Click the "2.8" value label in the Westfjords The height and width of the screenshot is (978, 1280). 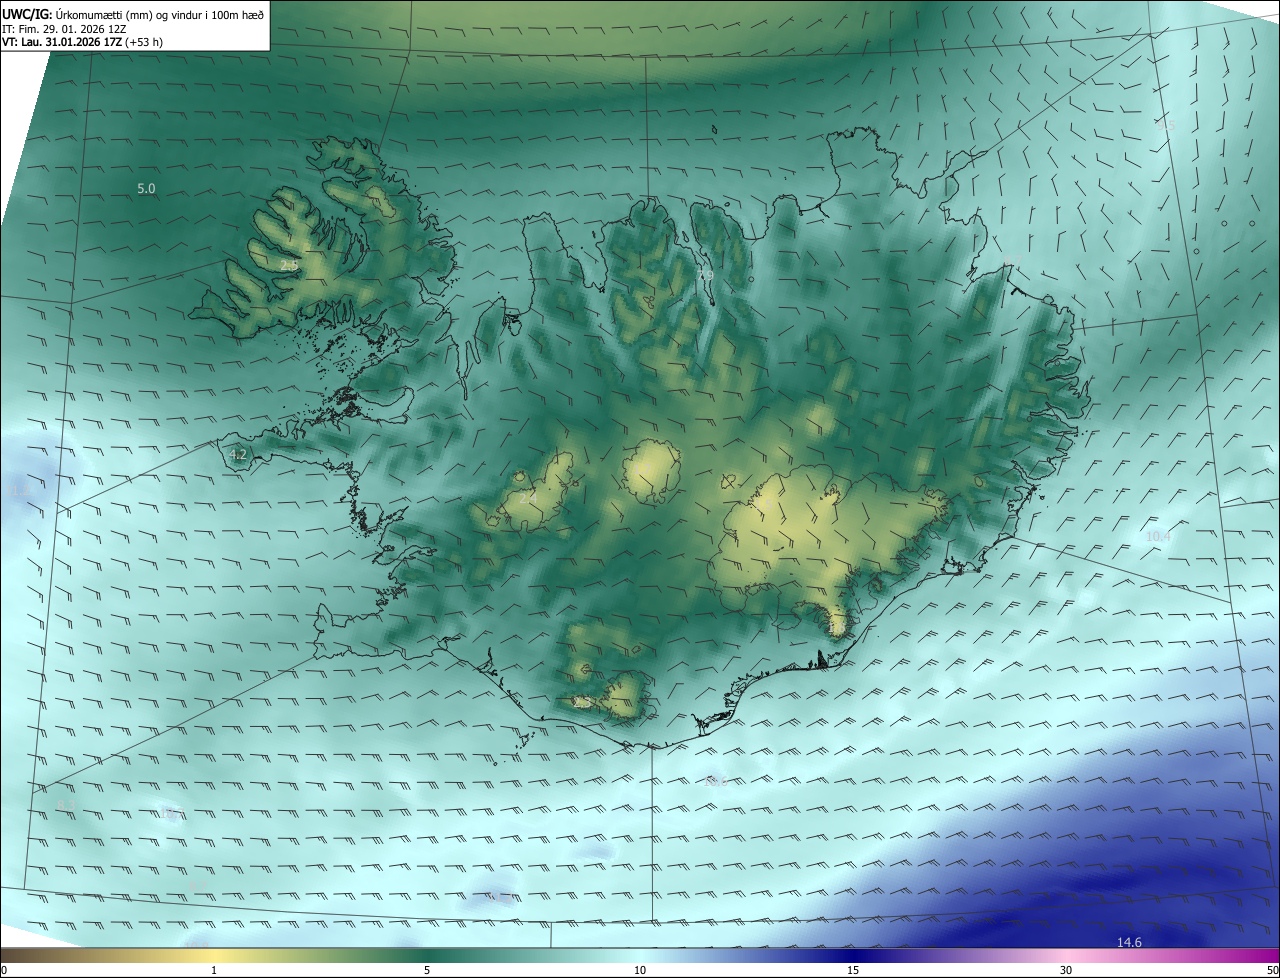pyautogui.click(x=289, y=265)
